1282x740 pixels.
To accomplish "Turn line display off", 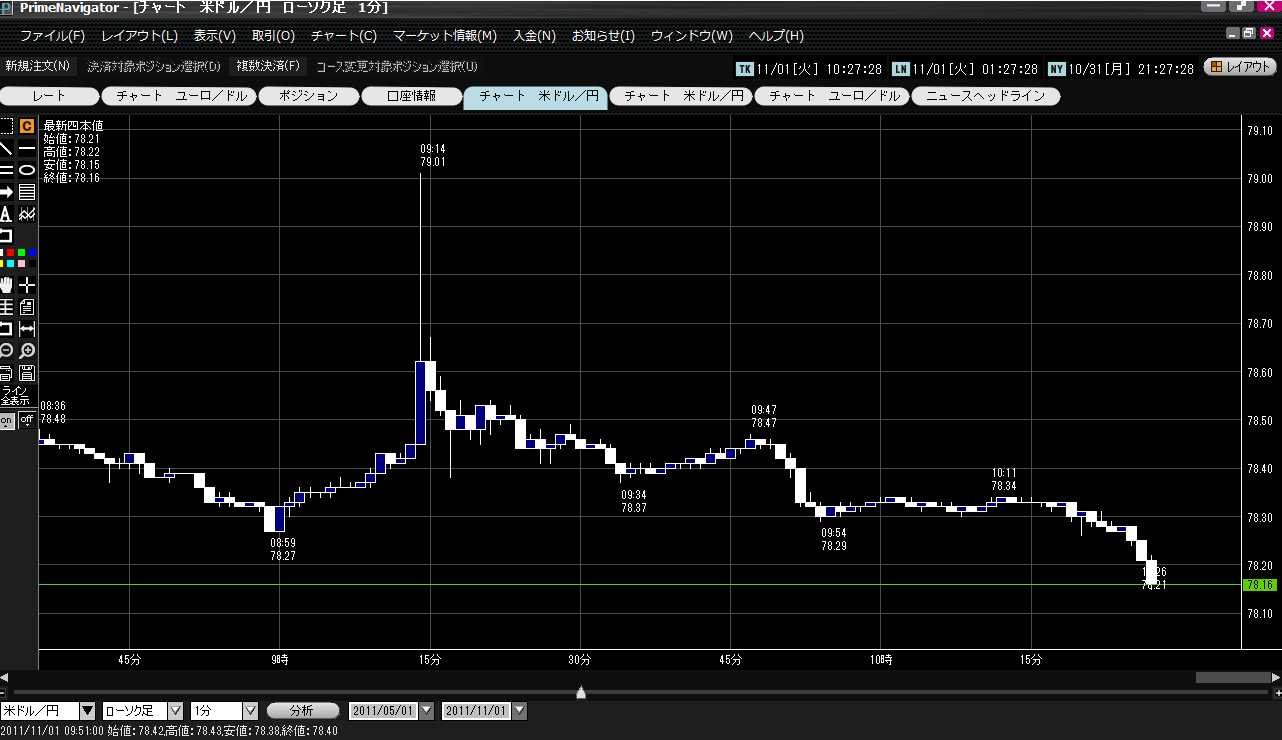I will point(27,421).
